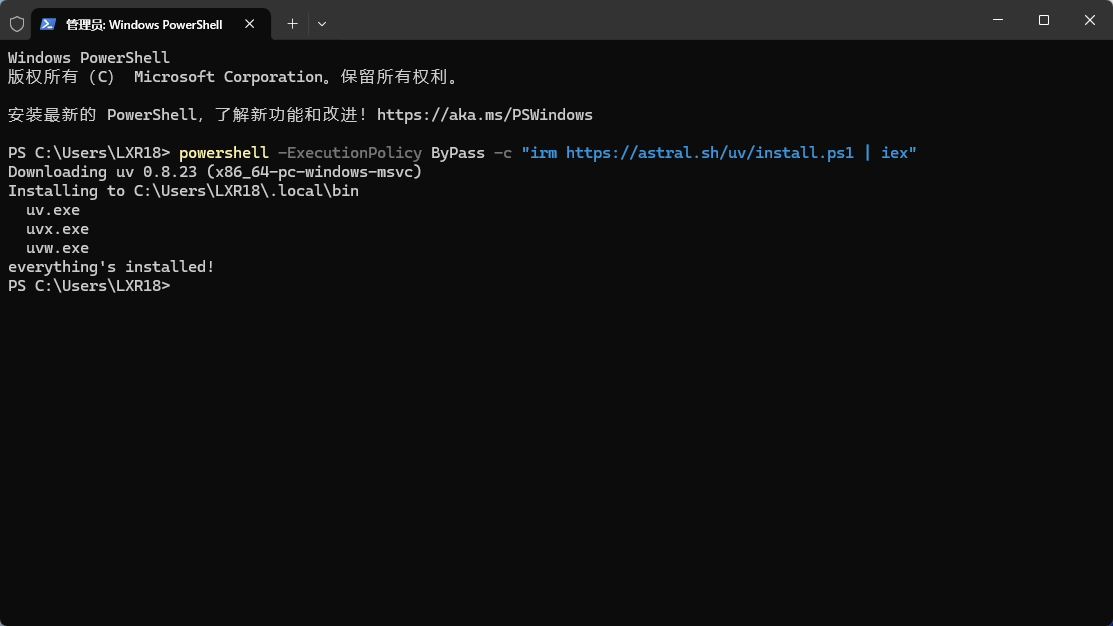The image size is (1113, 626).
Task: Click the 'uv.exe' output line
Action: (x=53, y=210)
